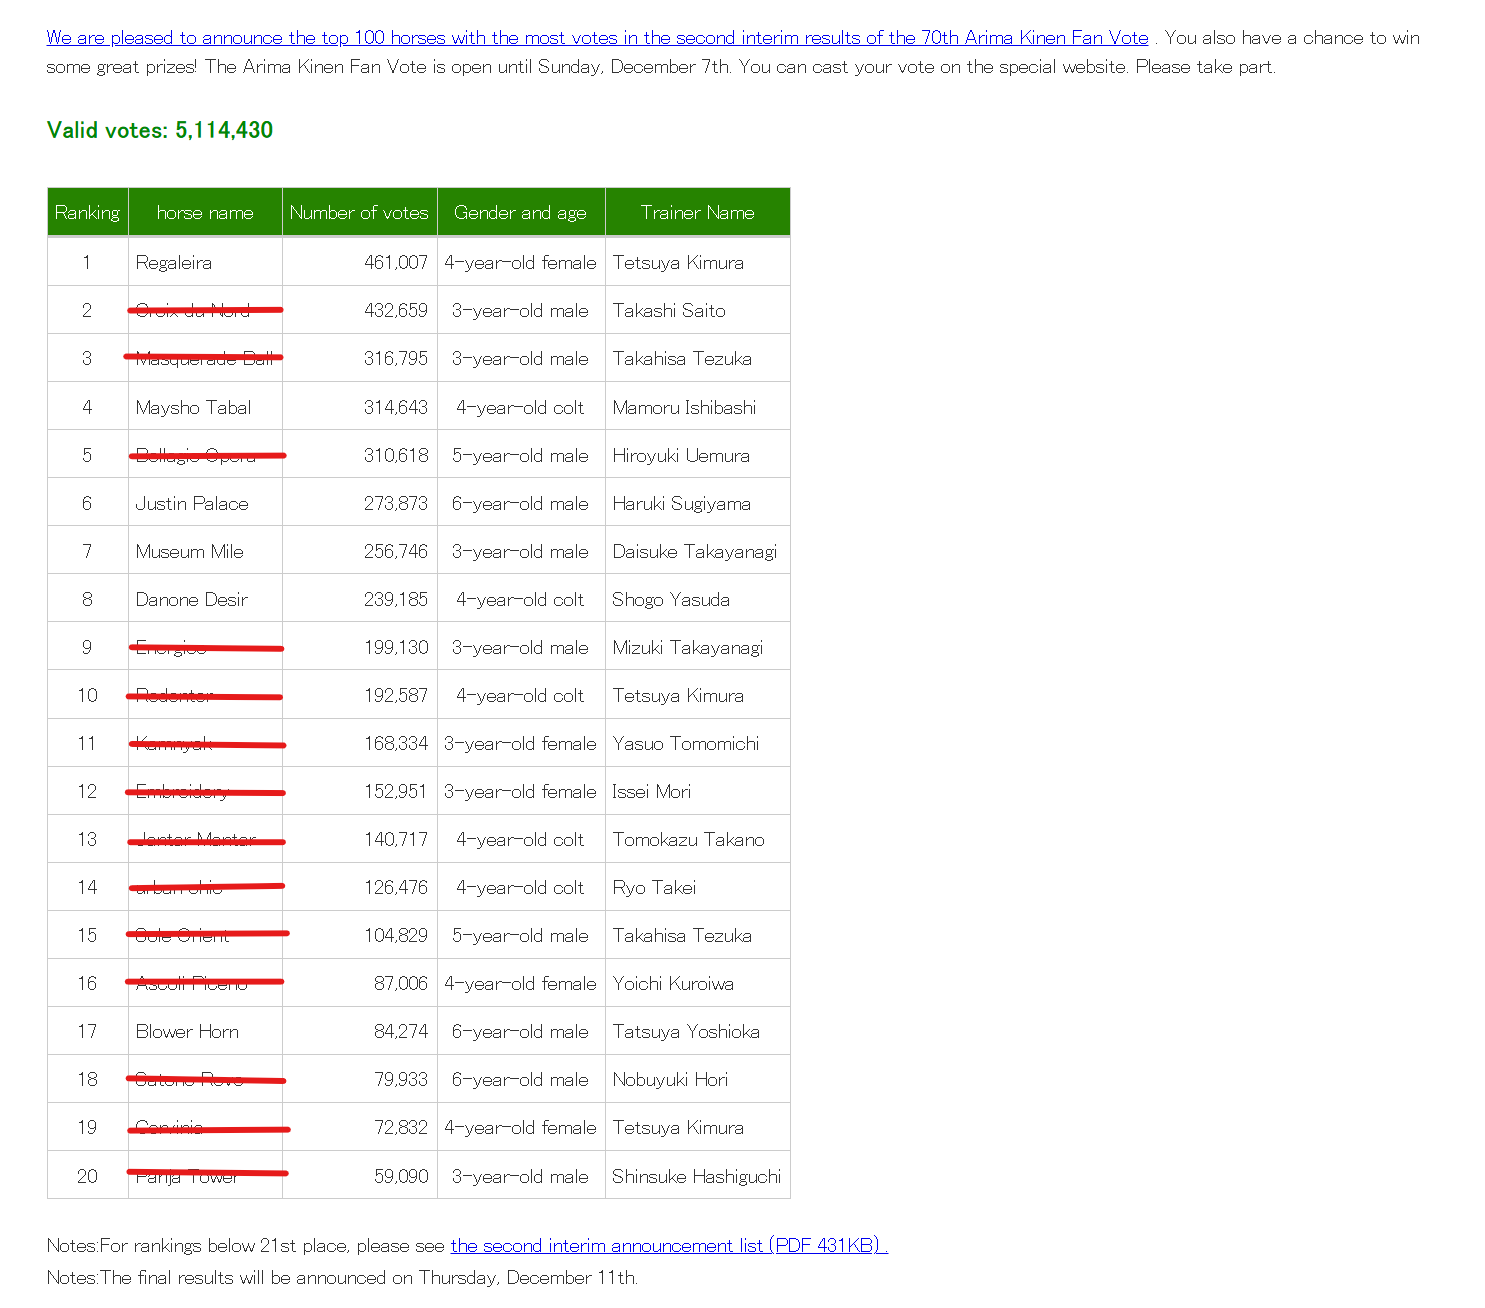The image size is (1485, 1308).
Task: Click the vote count 273,873
Action: click(396, 503)
